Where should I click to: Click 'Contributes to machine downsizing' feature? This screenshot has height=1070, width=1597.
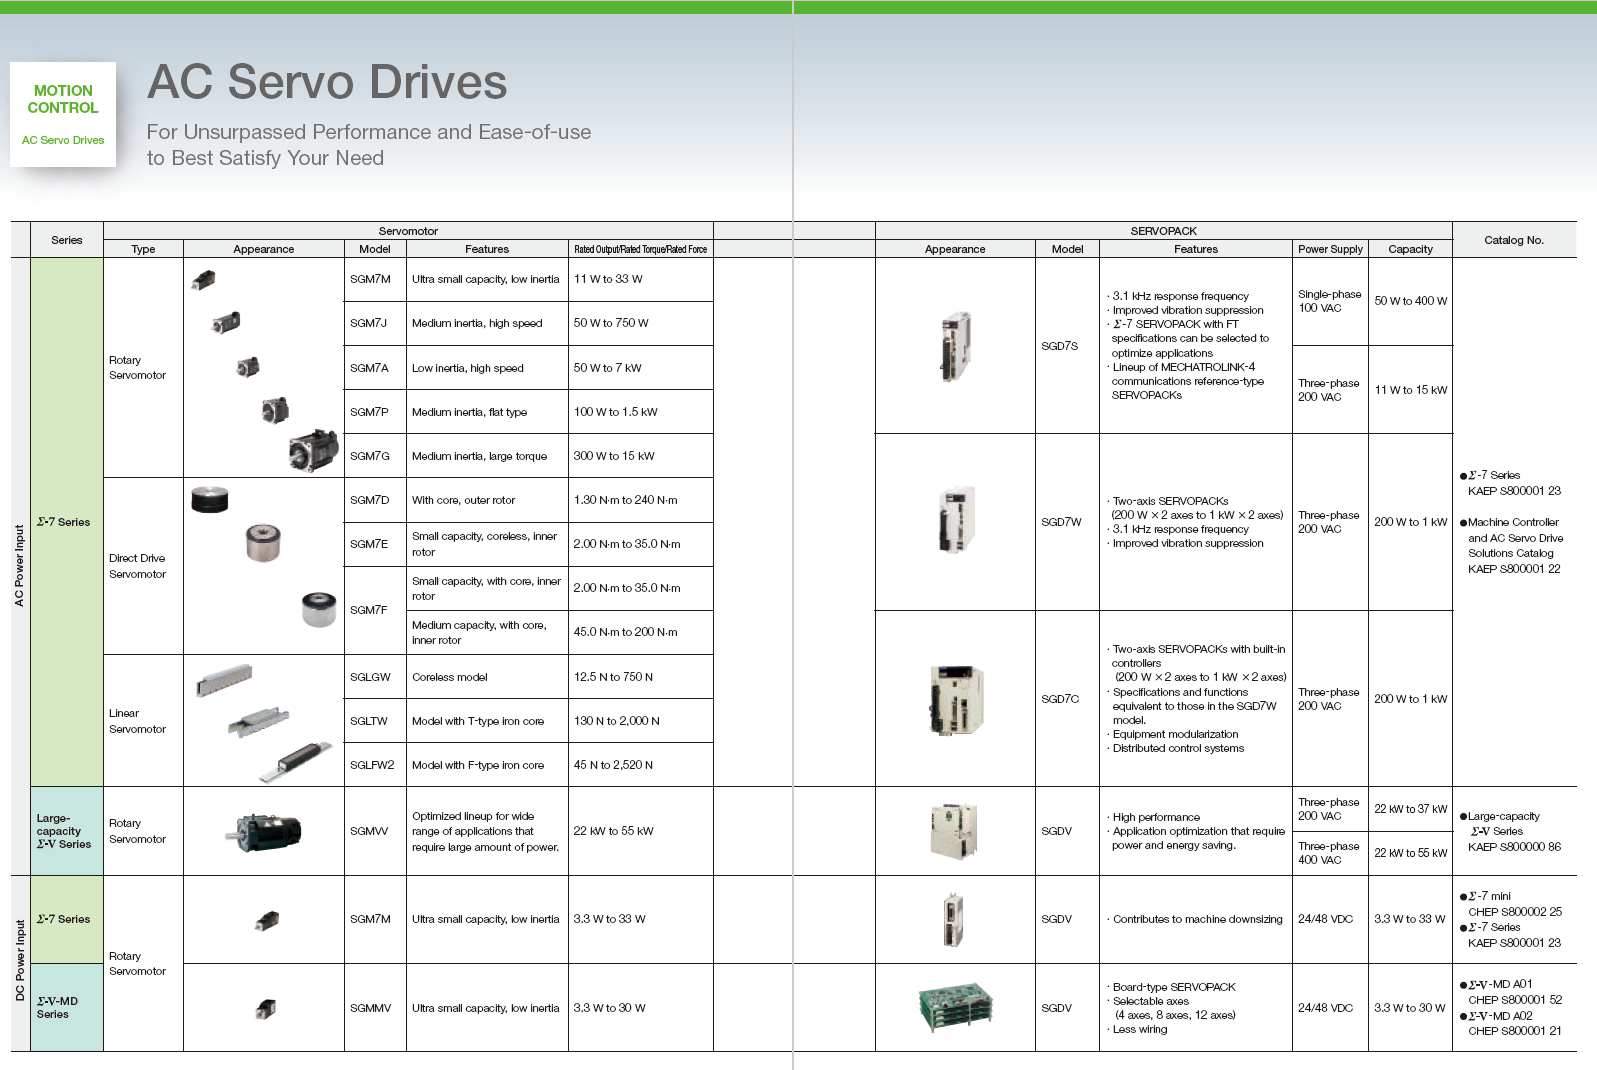tap(1195, 919)
